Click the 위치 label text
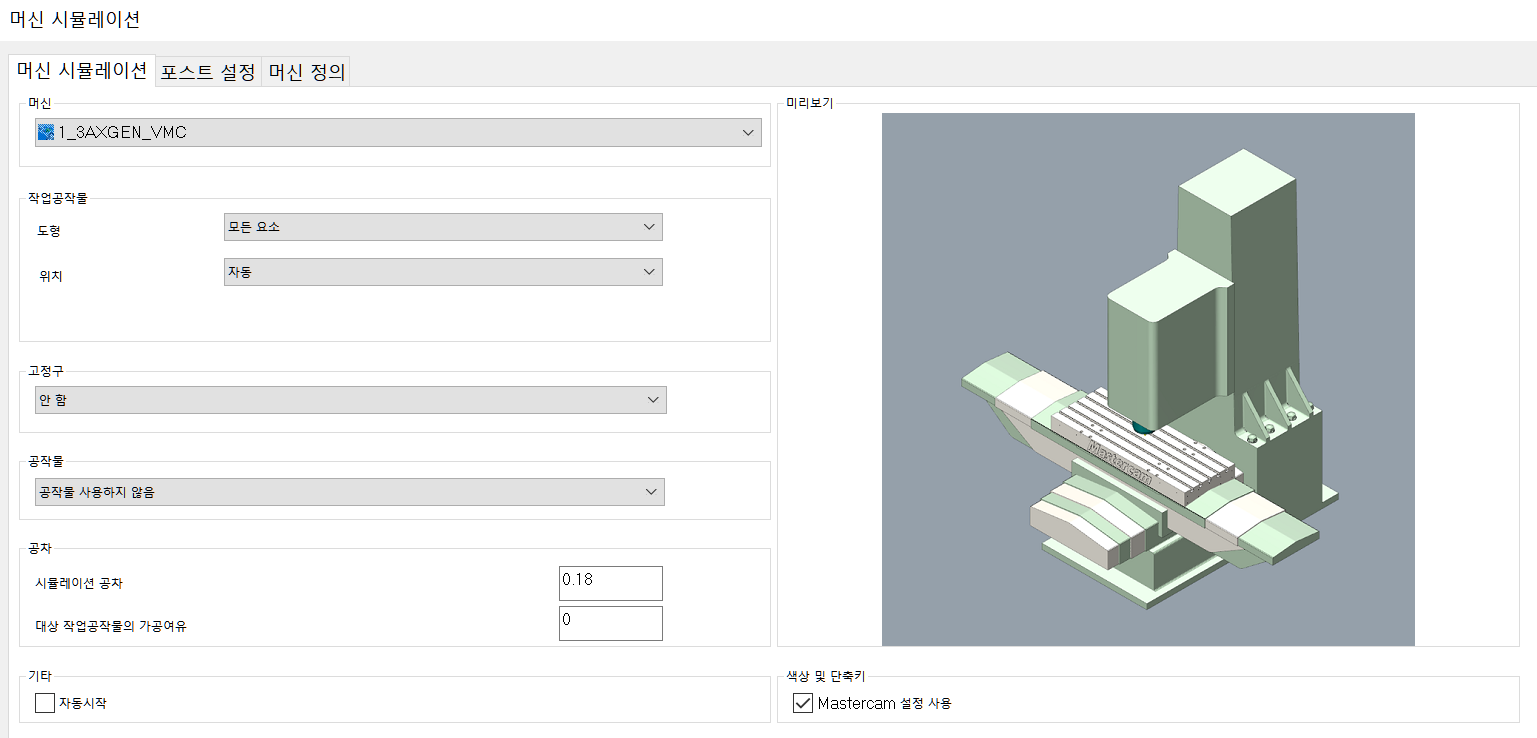The image size is (1537, 738). [x=50, y=276]
